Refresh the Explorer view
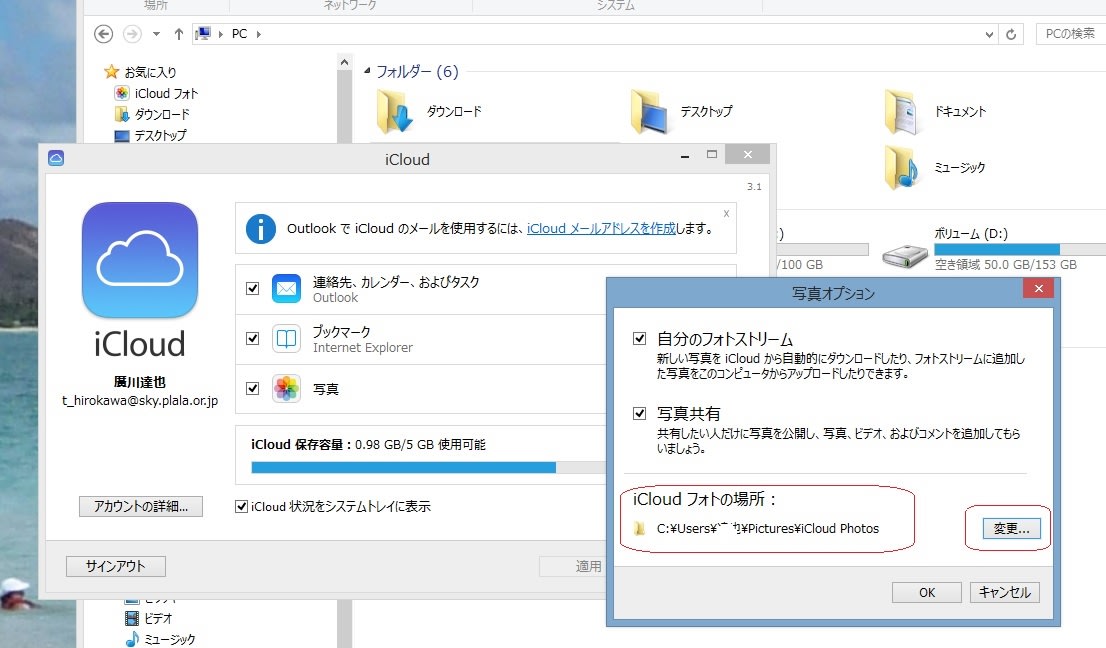Screen dimensions: 1106x648 pyautogui.click(x=1011, y=34)
